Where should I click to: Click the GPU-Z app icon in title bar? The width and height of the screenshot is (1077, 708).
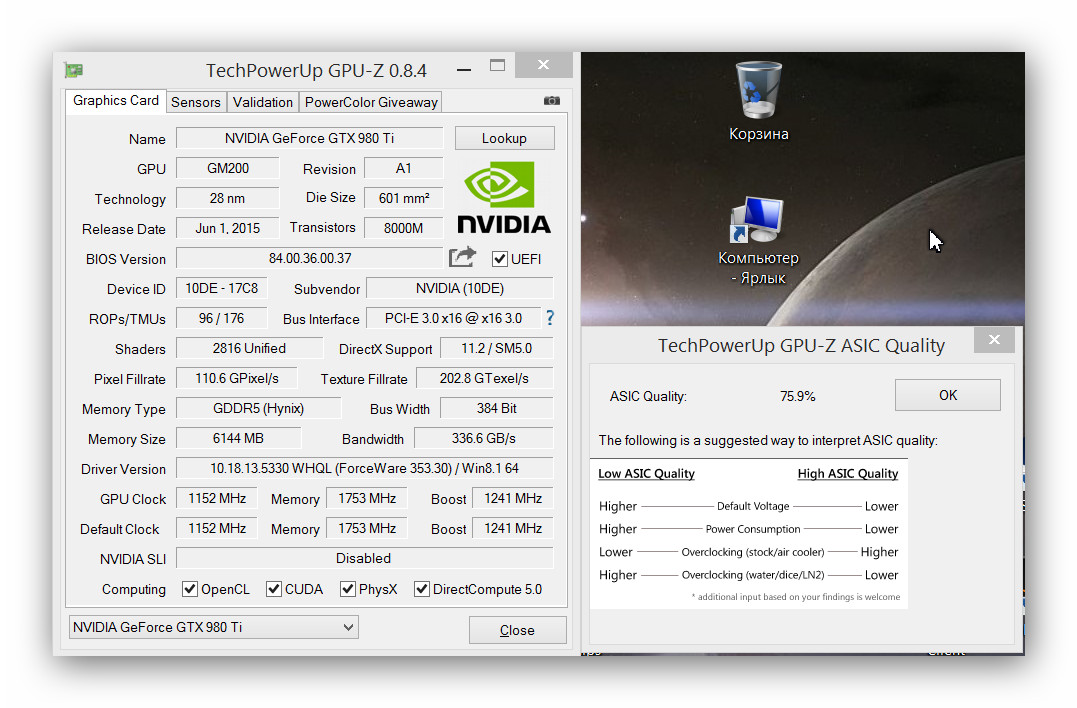coord(74,70)
